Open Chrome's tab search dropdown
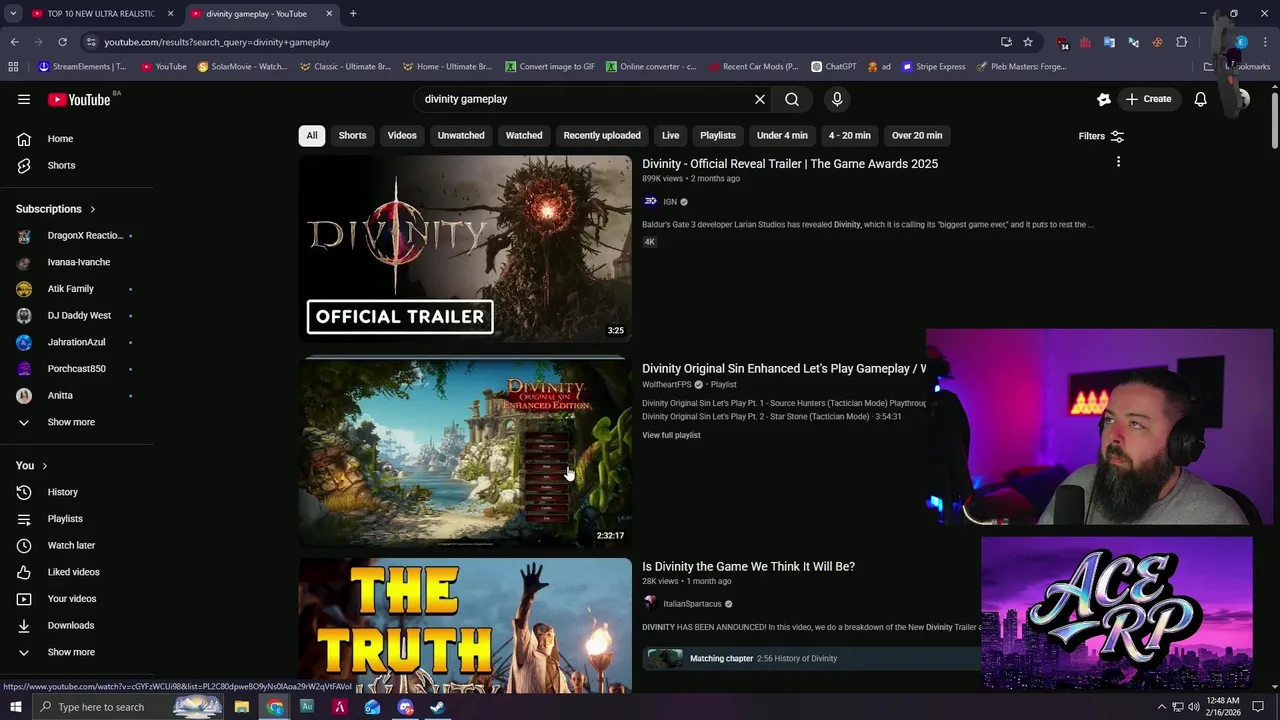Viewport: 1280px width, 720px height. pyautogui.click(x=13, y=13)
